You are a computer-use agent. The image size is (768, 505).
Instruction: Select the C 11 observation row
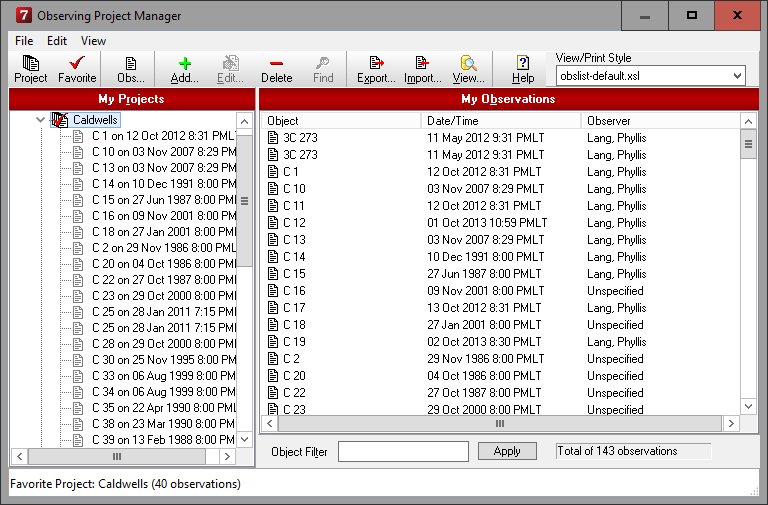click(501, 206)
